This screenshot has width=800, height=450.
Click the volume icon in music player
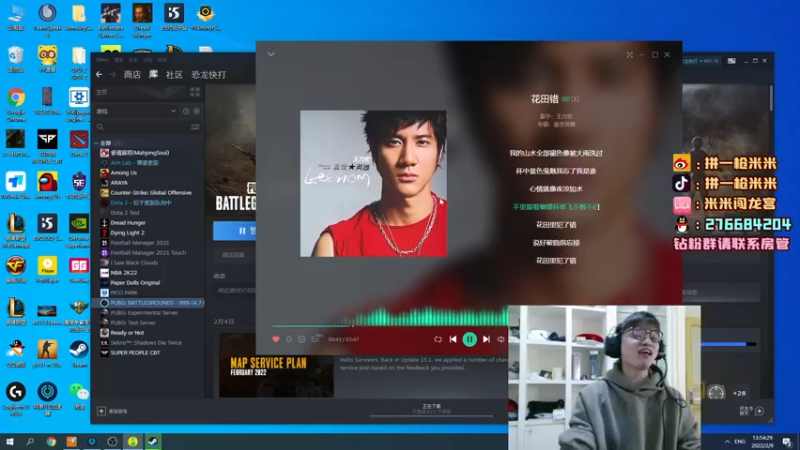[501, 339]
